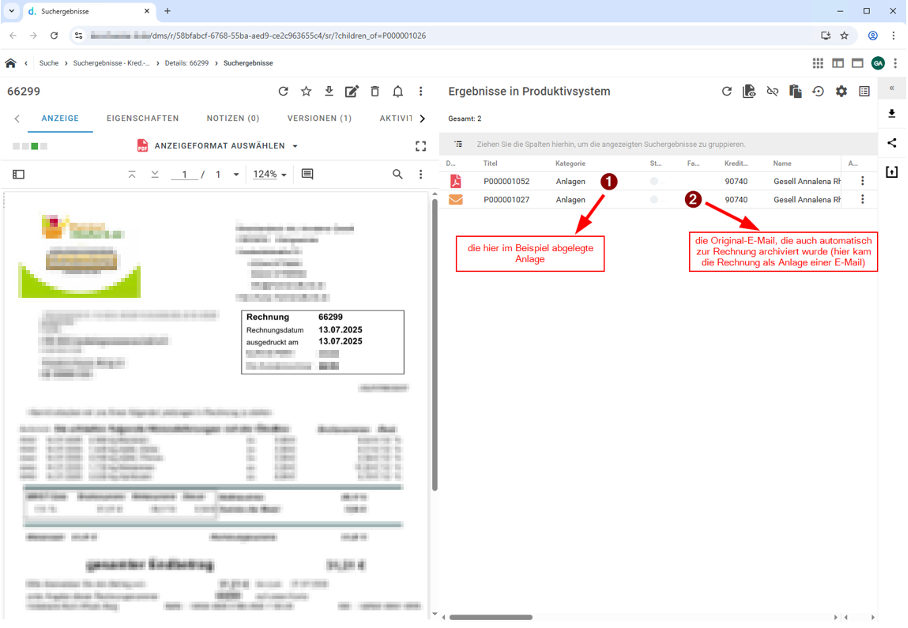The height and width of the screenshot is (628, 908).
Task: Reload page with Chrome reload button
Action: click(x=54, y=35)
